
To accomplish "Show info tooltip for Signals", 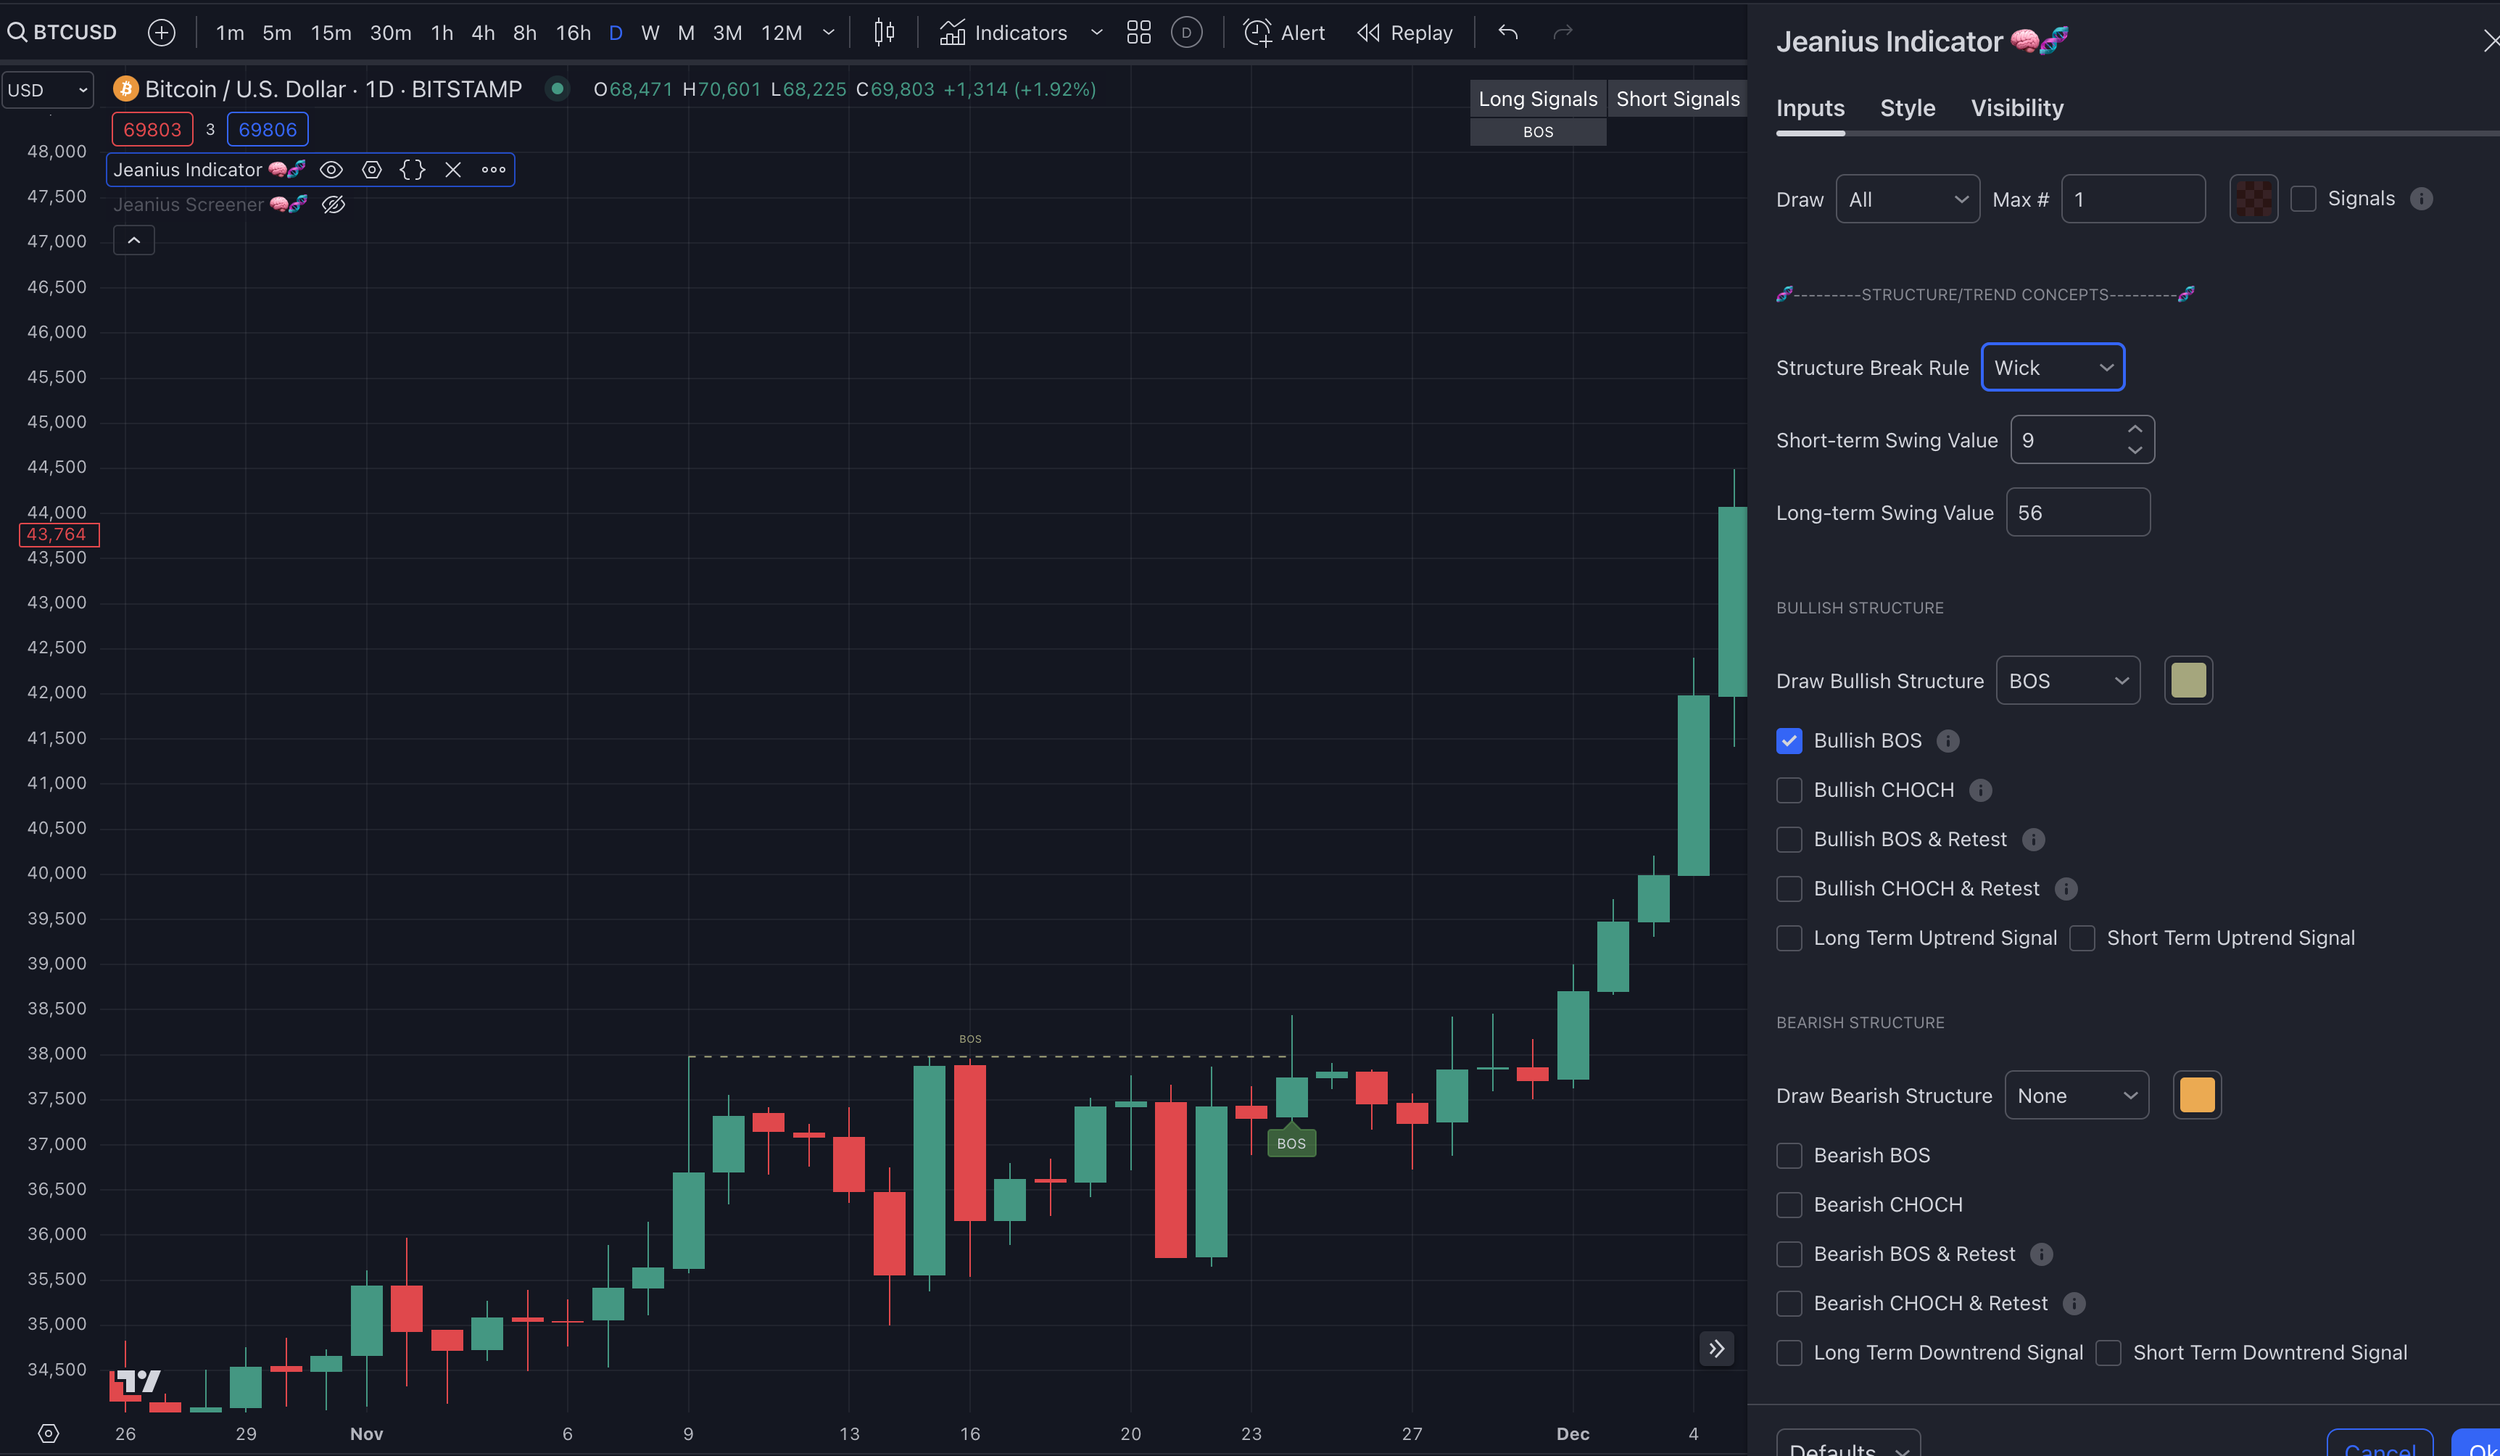I will pos(2420,199).
